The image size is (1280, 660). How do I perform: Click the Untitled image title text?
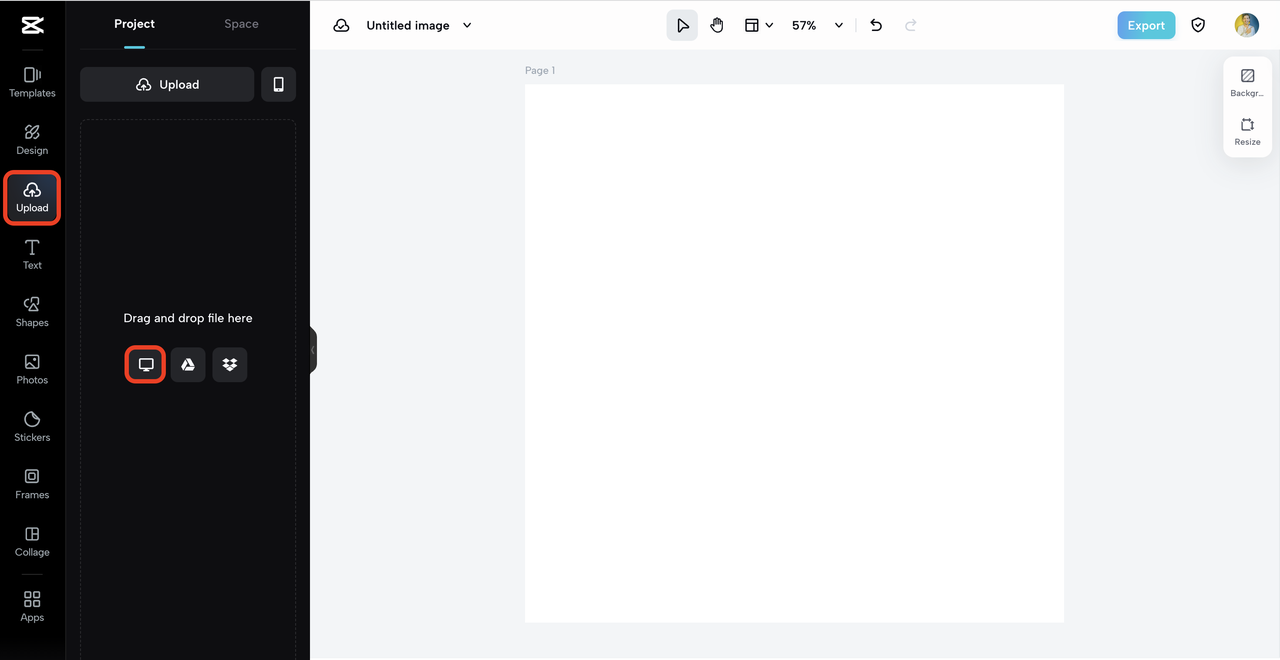tap(408, 25)
